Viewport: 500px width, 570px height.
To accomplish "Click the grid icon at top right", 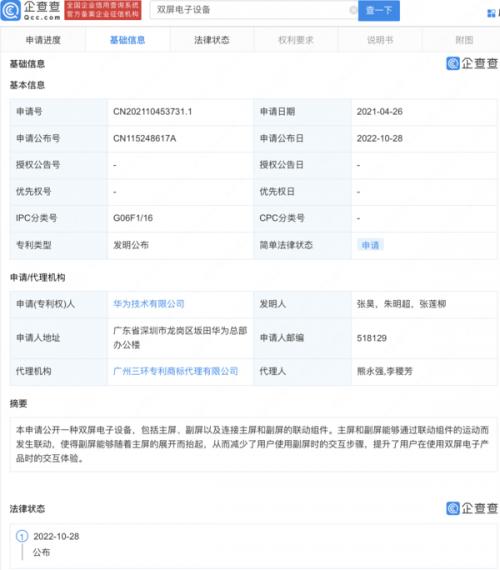I will (491, 13).
